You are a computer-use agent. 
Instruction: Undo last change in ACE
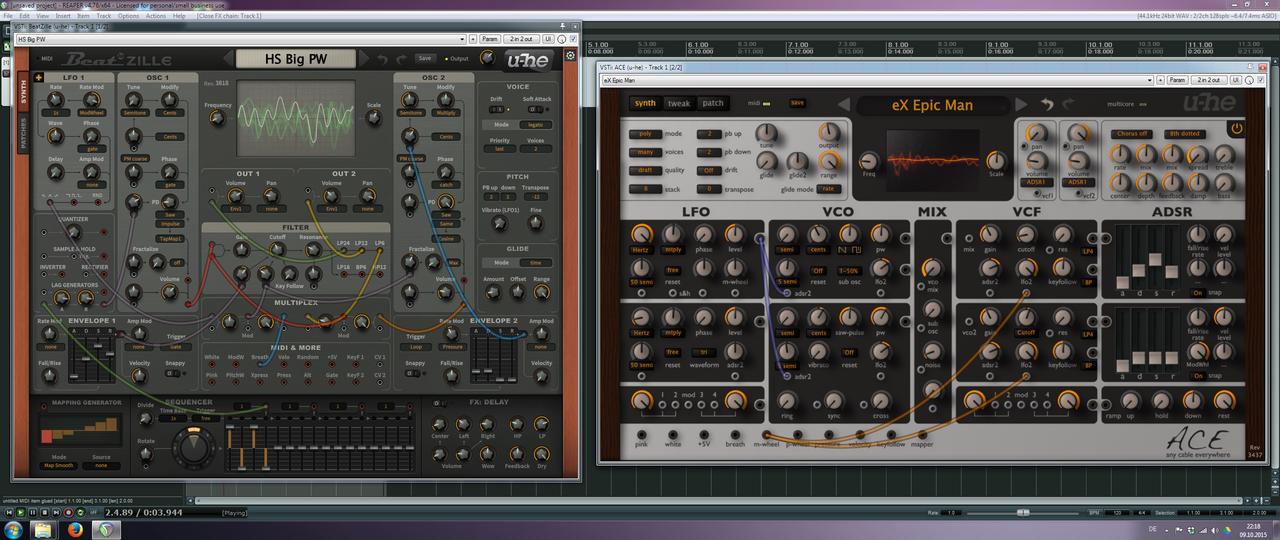tap(1047, 104)
